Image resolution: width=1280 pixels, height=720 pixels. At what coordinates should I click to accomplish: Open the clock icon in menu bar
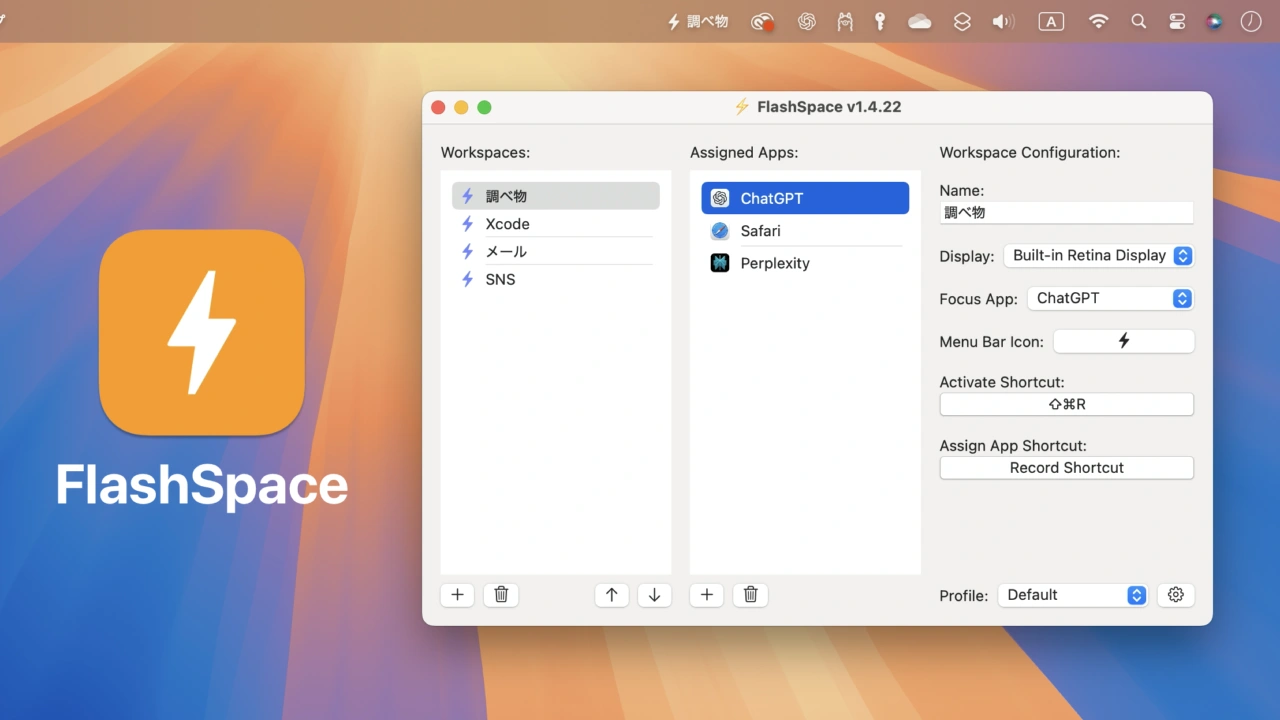1251,21
